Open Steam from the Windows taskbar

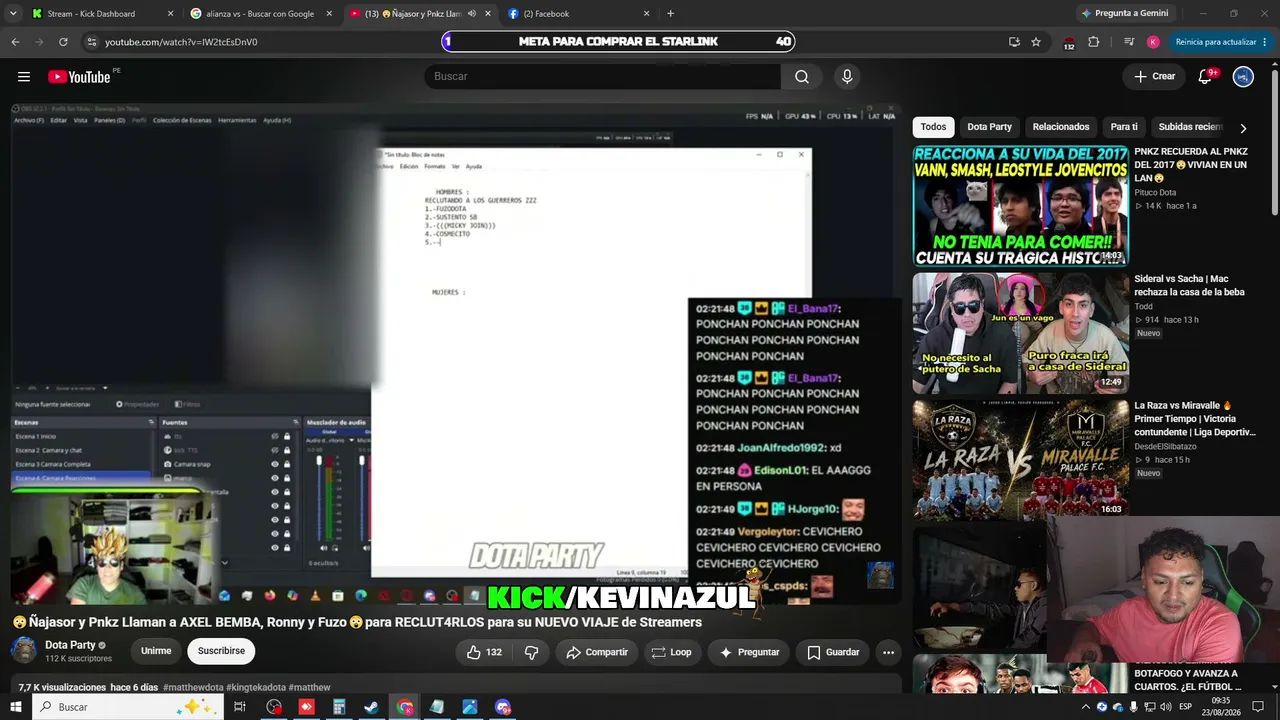[x=371, y=707]
